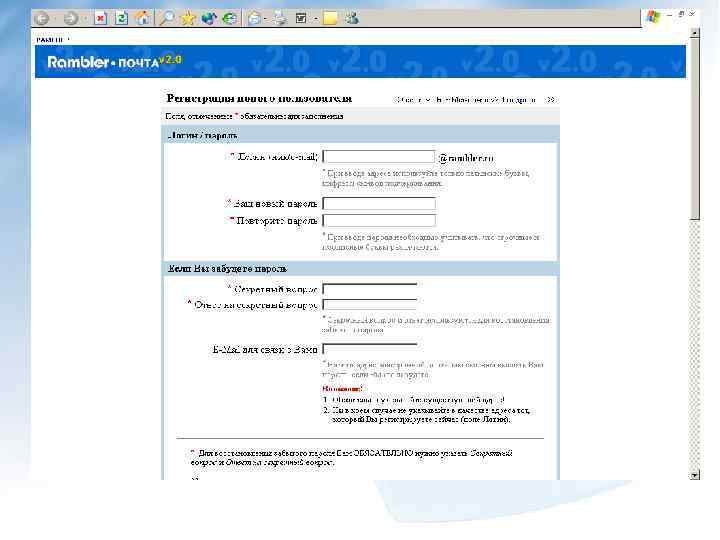Click the Edit page toolbar icon
The width and height of the screenshot is (720, 540).
[x=301, y=18]
